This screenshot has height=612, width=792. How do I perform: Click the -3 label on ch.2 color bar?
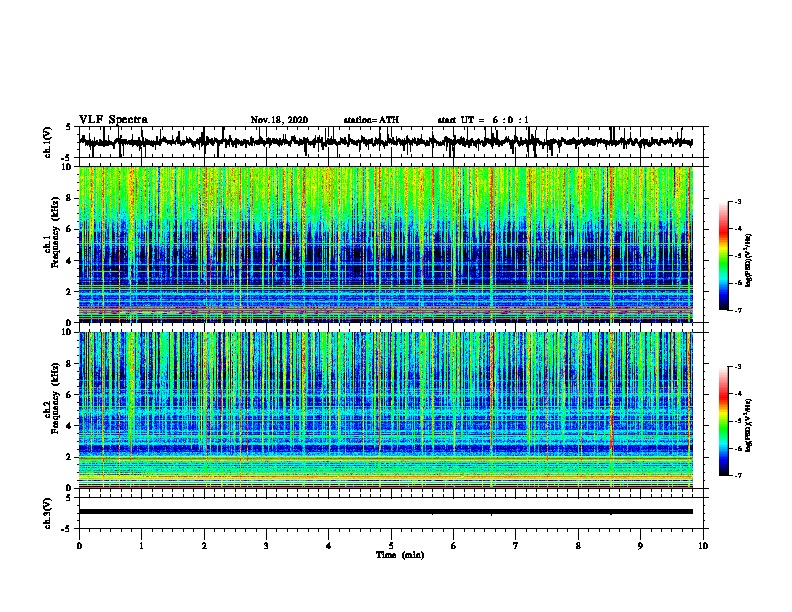pyautogui.click(x=738, y=367)
